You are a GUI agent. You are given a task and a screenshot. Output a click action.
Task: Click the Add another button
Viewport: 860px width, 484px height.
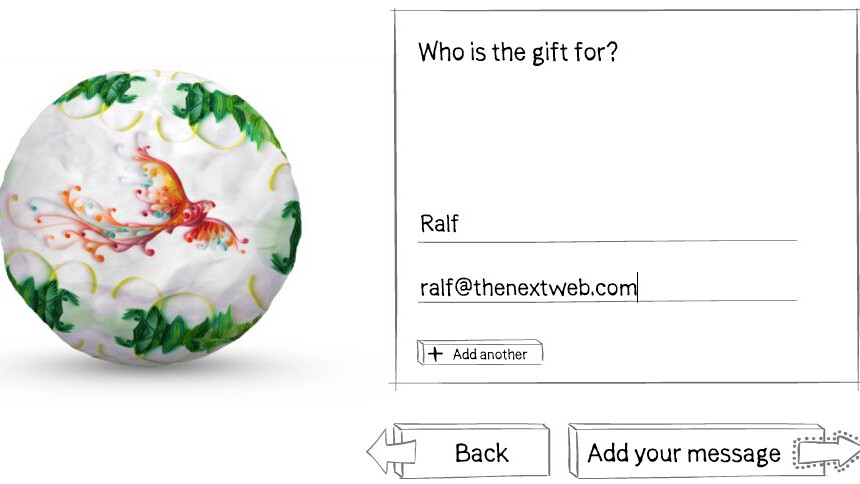tap(480, 353)
